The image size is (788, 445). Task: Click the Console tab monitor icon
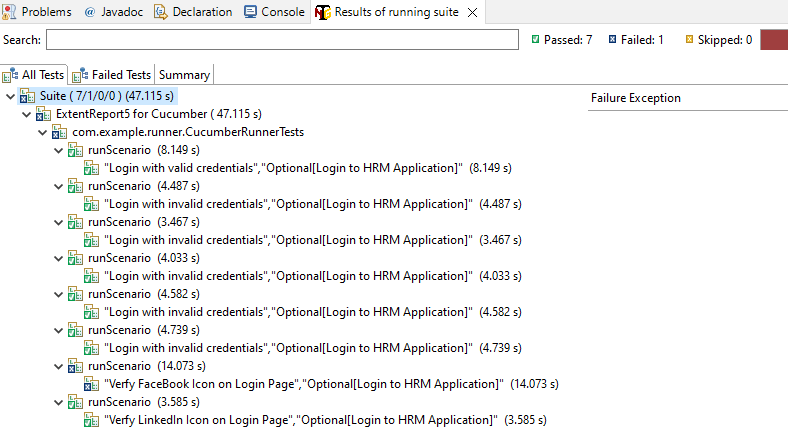click(250, 12)
